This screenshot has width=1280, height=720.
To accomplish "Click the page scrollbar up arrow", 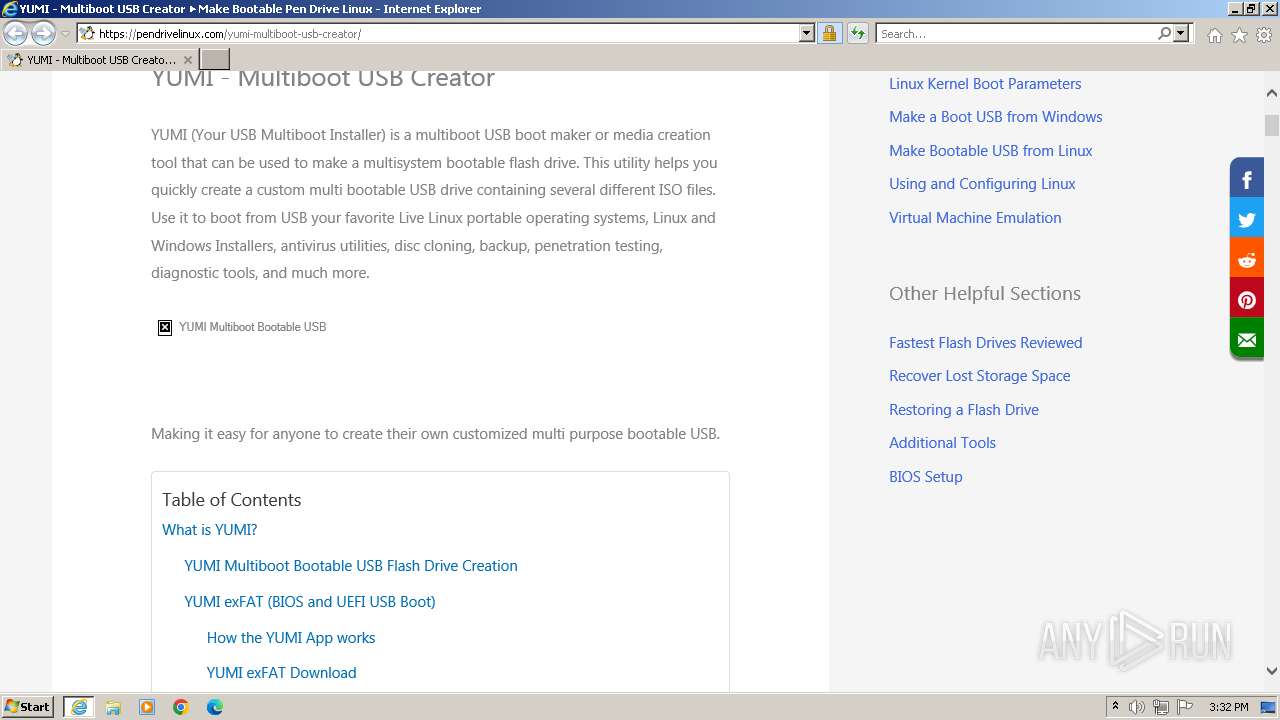I will coord(1271,93).
